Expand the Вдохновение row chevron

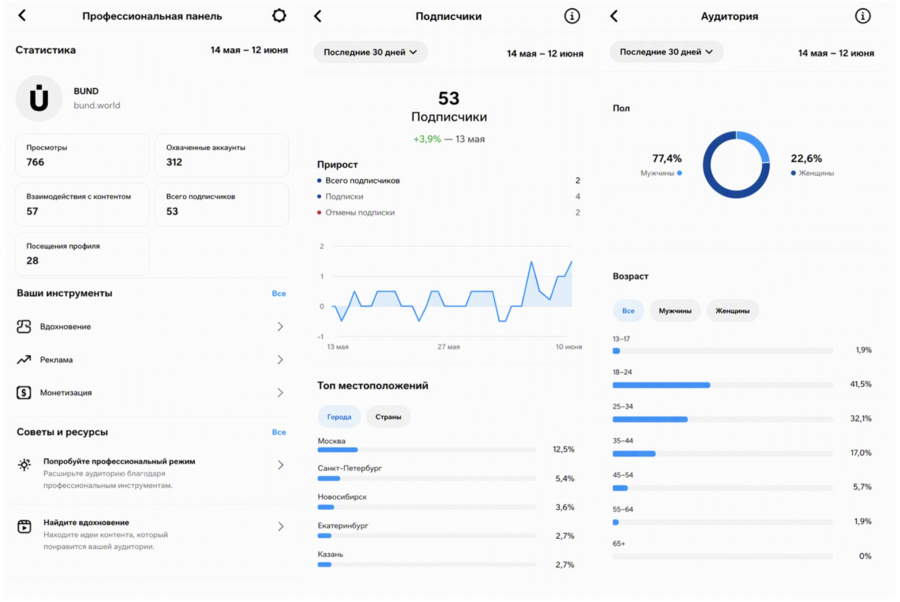(x=280, y=327)
